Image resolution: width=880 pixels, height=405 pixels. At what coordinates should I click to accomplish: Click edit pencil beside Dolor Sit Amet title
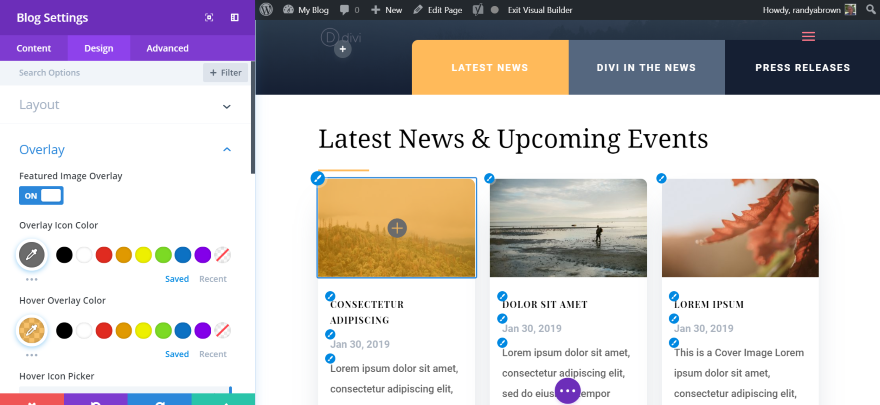pos(502,296)
